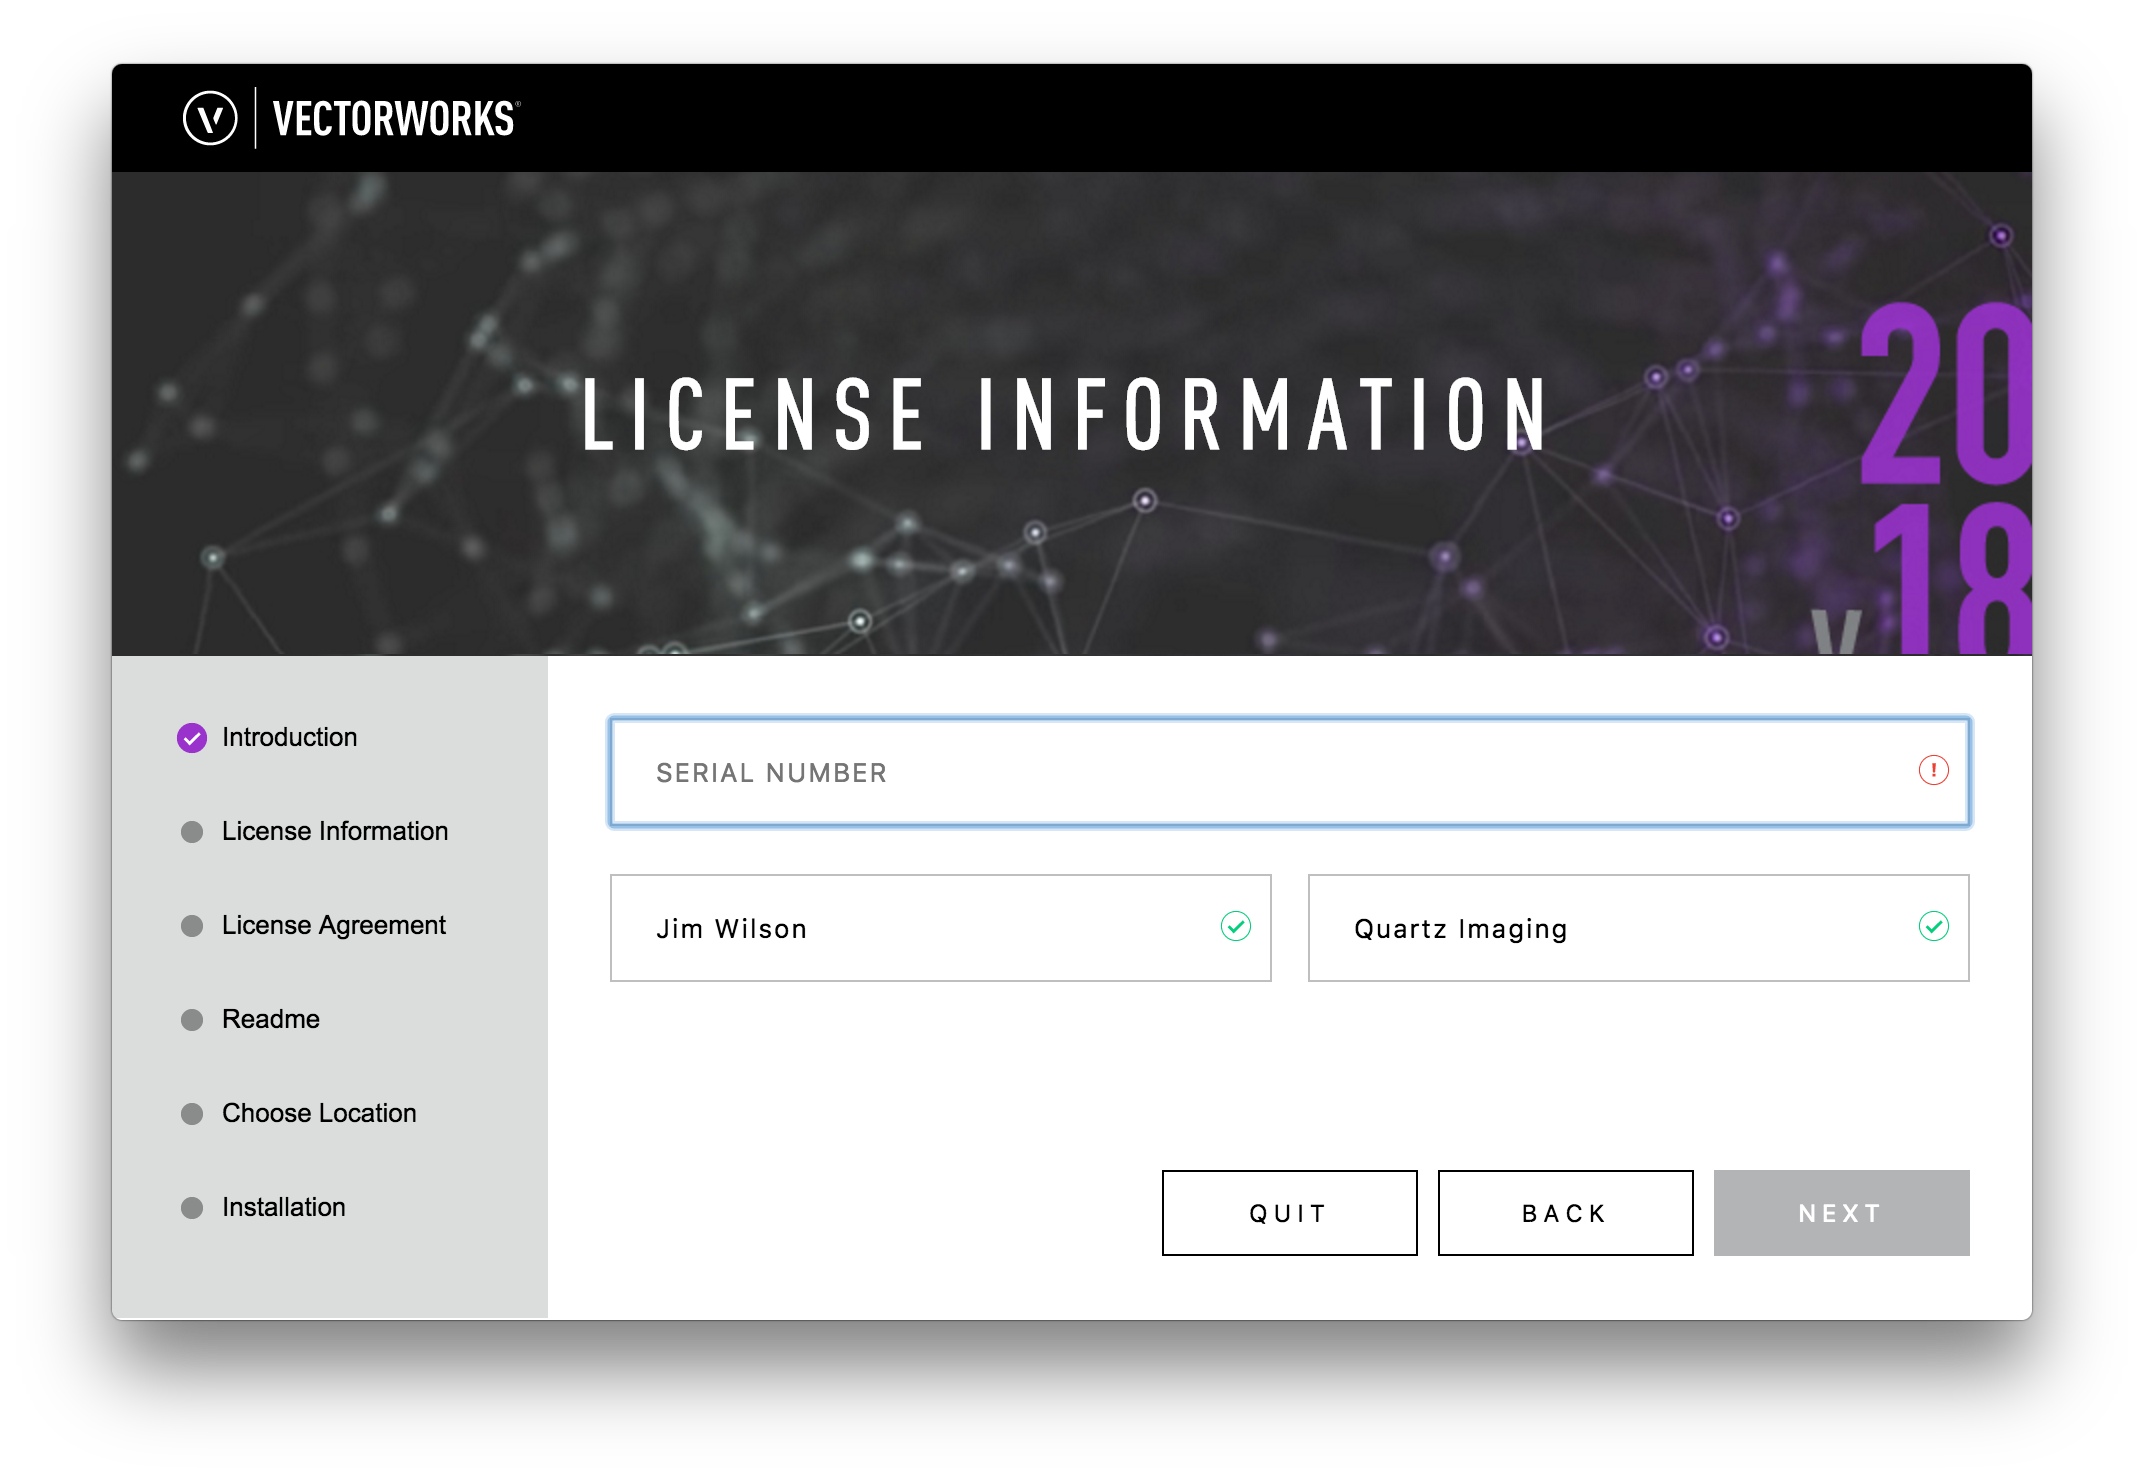The height and width of the screenshot is (1480, 2144).
Task: Click gray bullet beside License Information
Action: (192, 832)
